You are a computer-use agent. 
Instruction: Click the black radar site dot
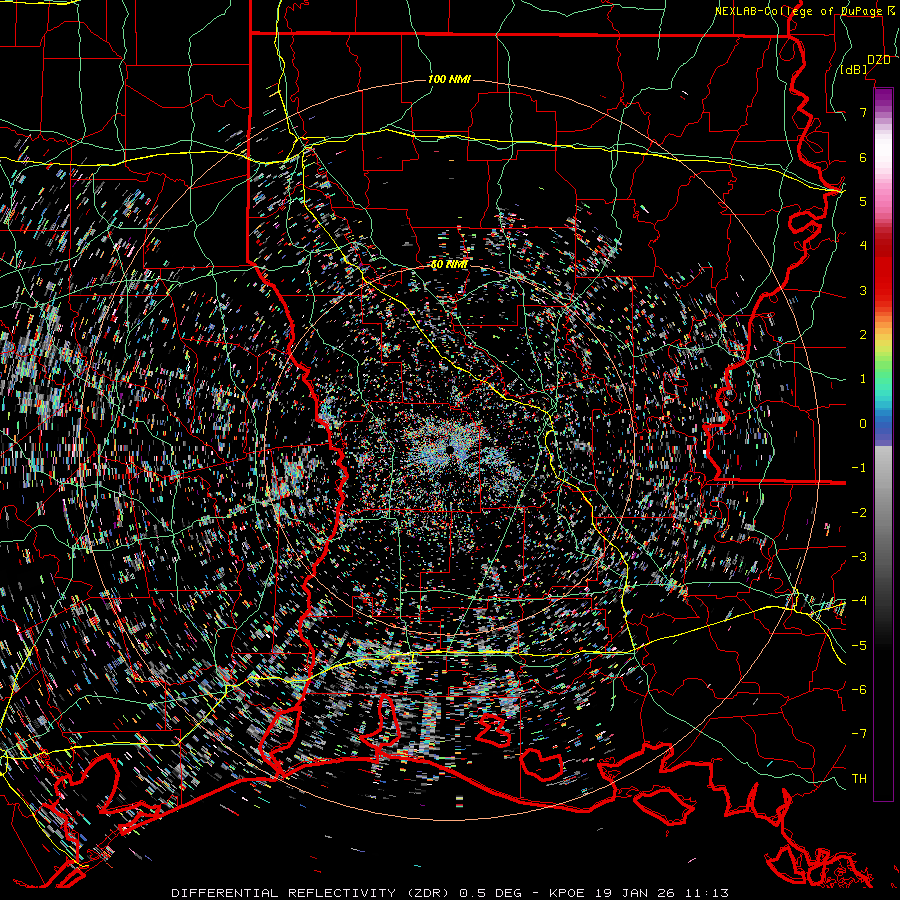click(450, 450)
